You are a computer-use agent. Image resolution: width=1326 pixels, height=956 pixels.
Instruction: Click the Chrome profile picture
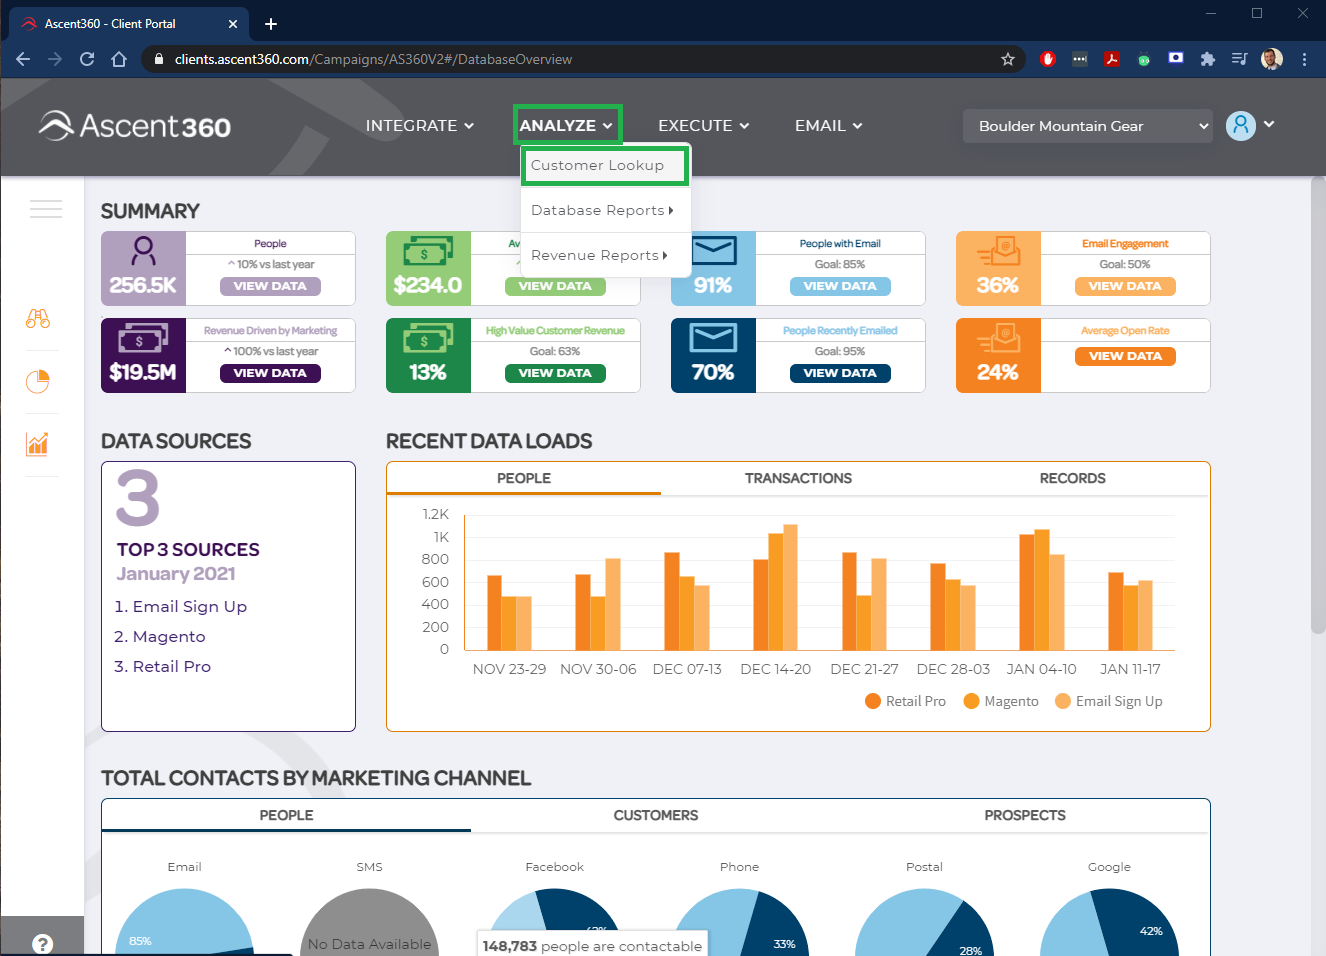tap(1272, 59)
